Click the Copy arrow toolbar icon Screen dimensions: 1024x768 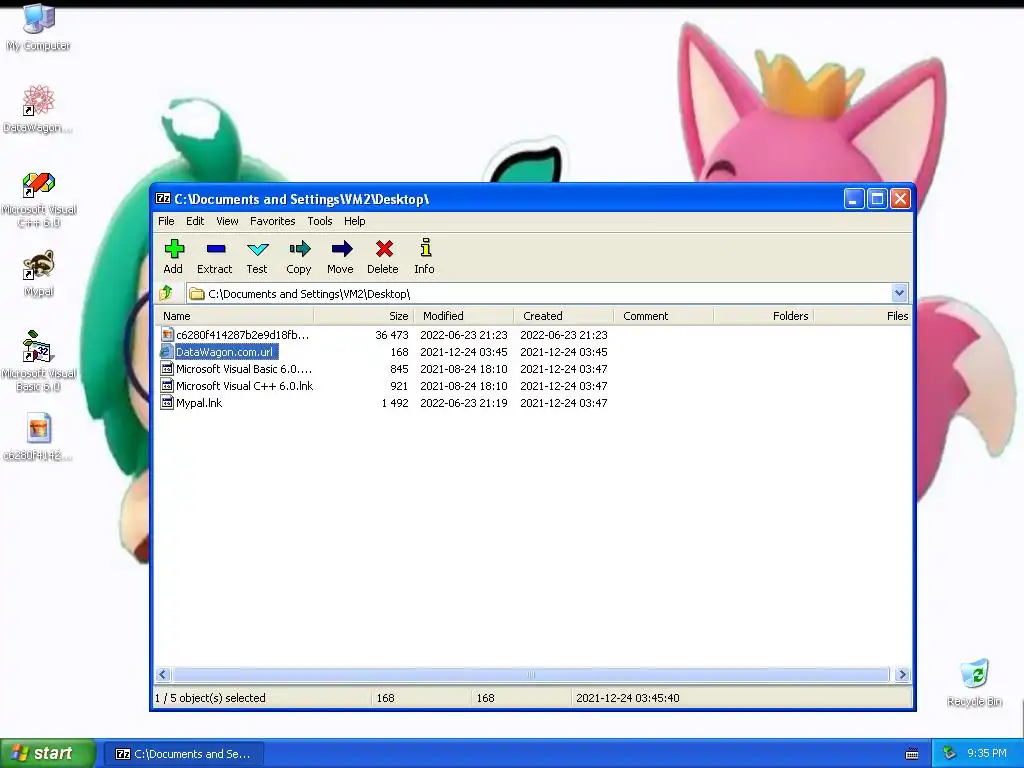pyautogui.click(x=299, y=249)
